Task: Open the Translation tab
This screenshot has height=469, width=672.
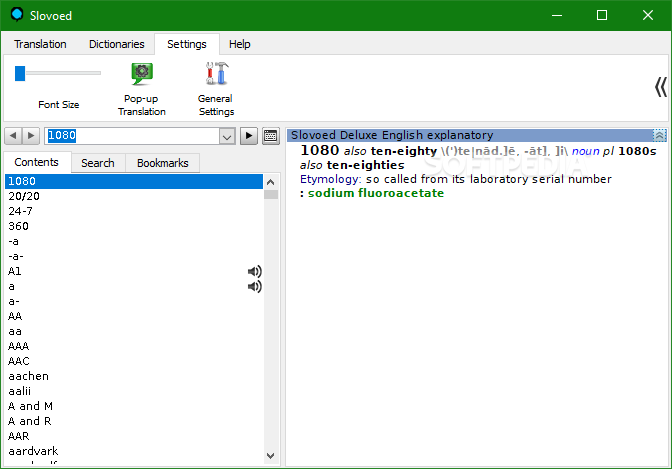Action: pos(40,44)
